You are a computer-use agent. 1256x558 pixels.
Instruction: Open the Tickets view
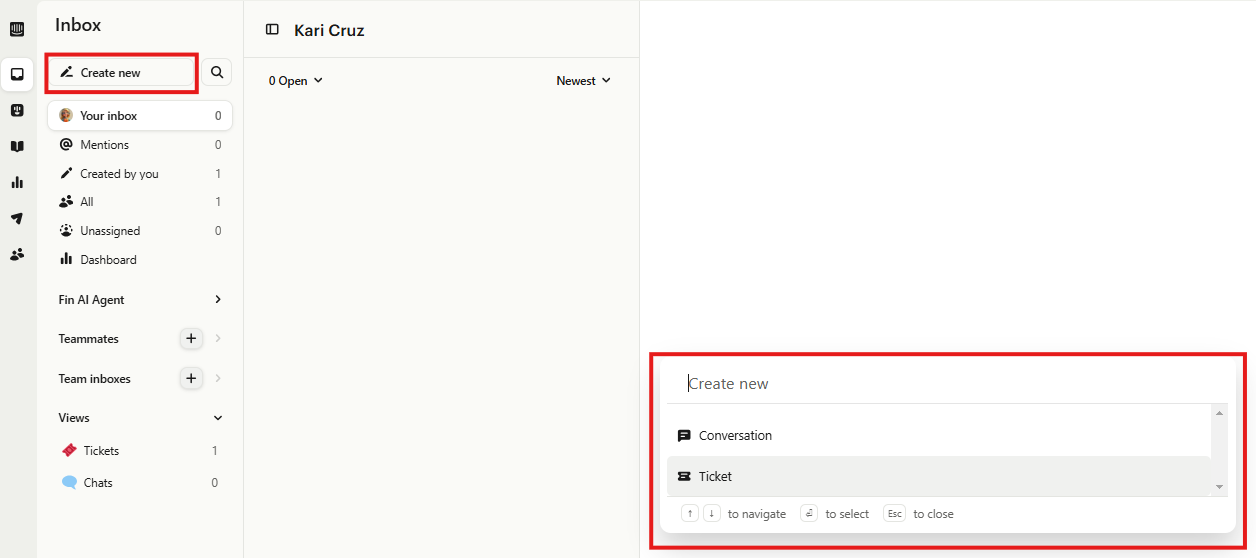tap(101, 451)
